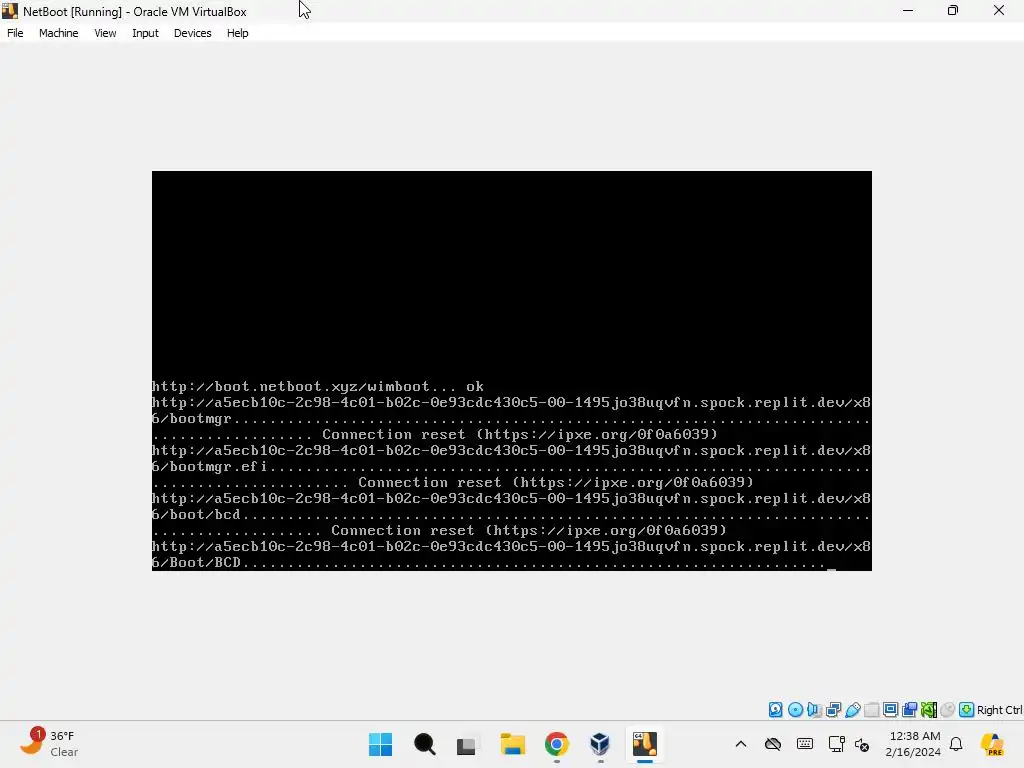Expand the hidden system tray icons chevron
This screenshot has height=768, width=1024.
[x=741, y=744]
